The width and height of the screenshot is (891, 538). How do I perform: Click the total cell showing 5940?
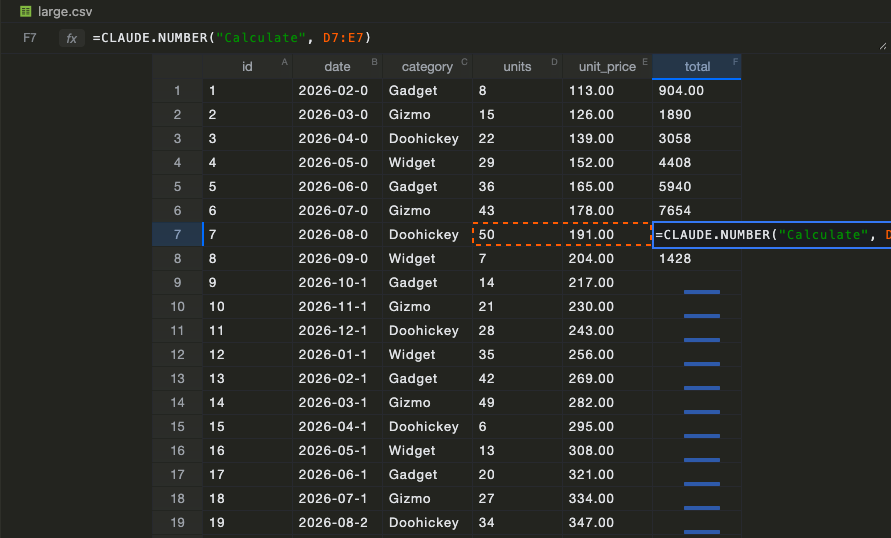point(697,187)
